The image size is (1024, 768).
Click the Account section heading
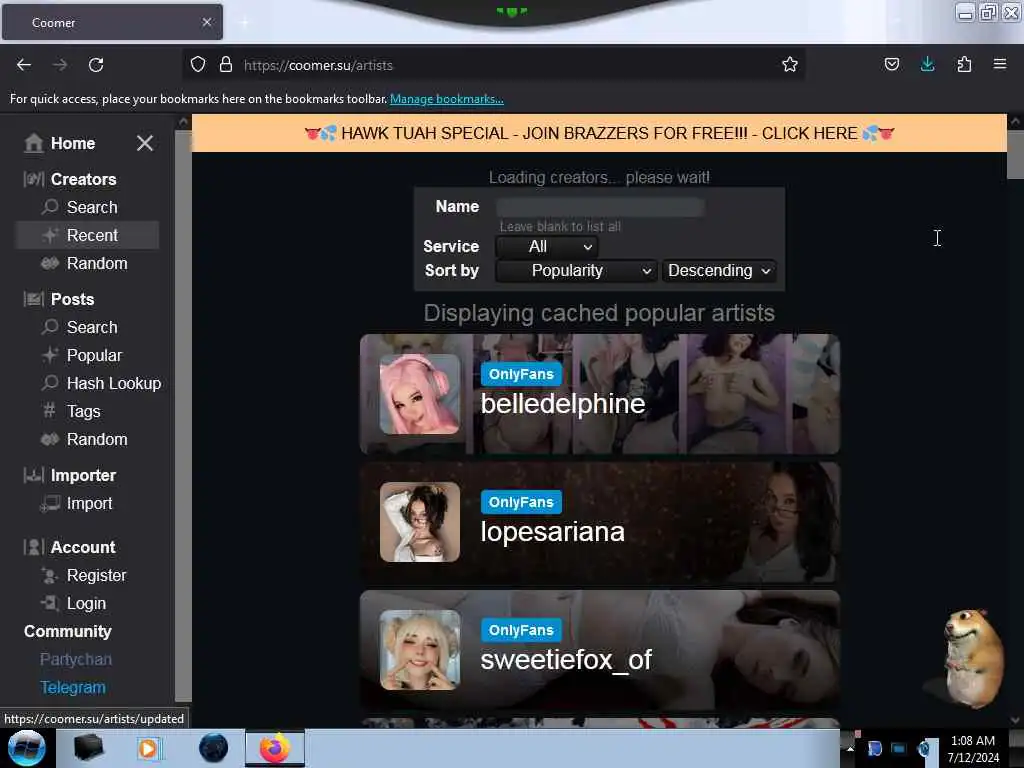click(83, 547)
